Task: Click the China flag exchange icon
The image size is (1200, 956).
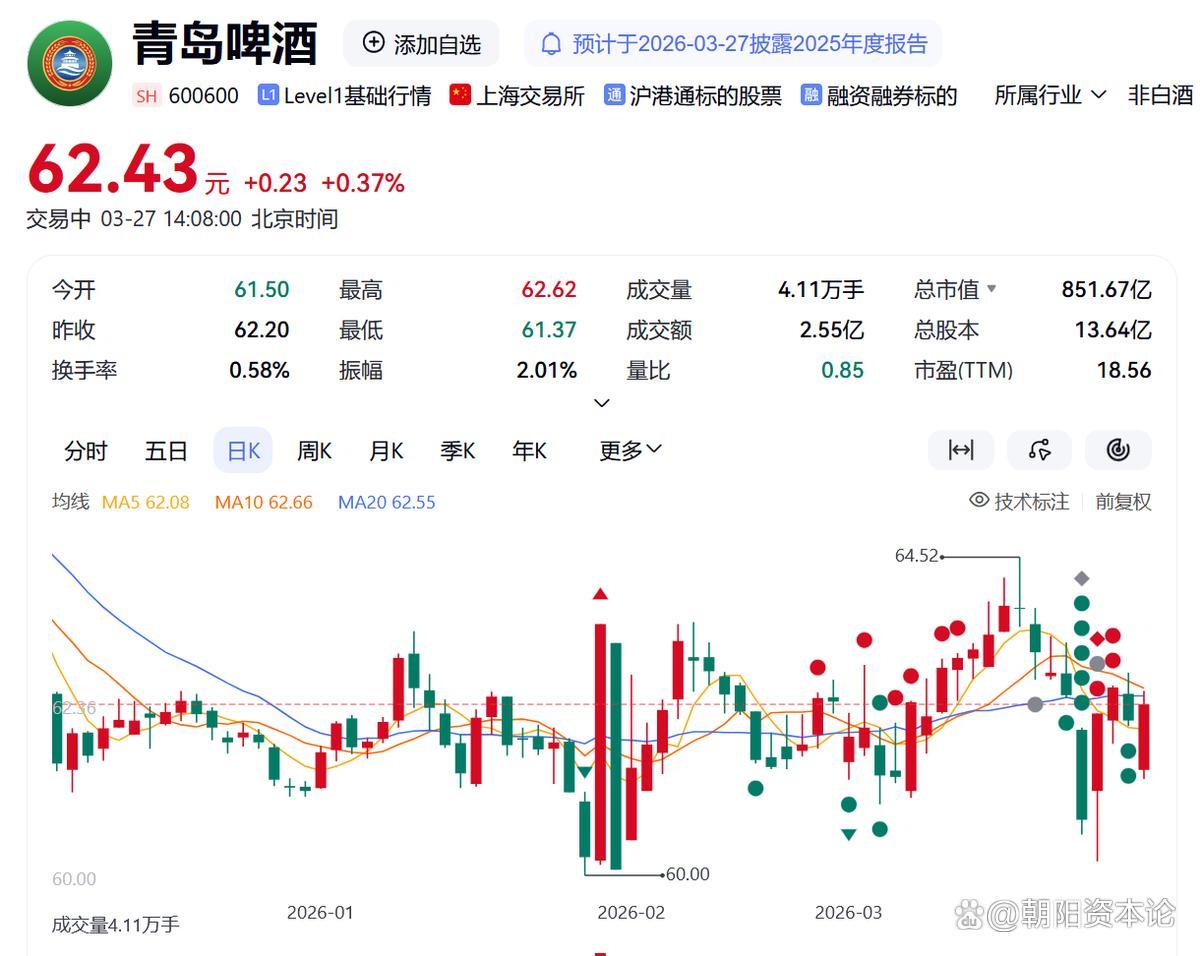Action: pos(460,95)
